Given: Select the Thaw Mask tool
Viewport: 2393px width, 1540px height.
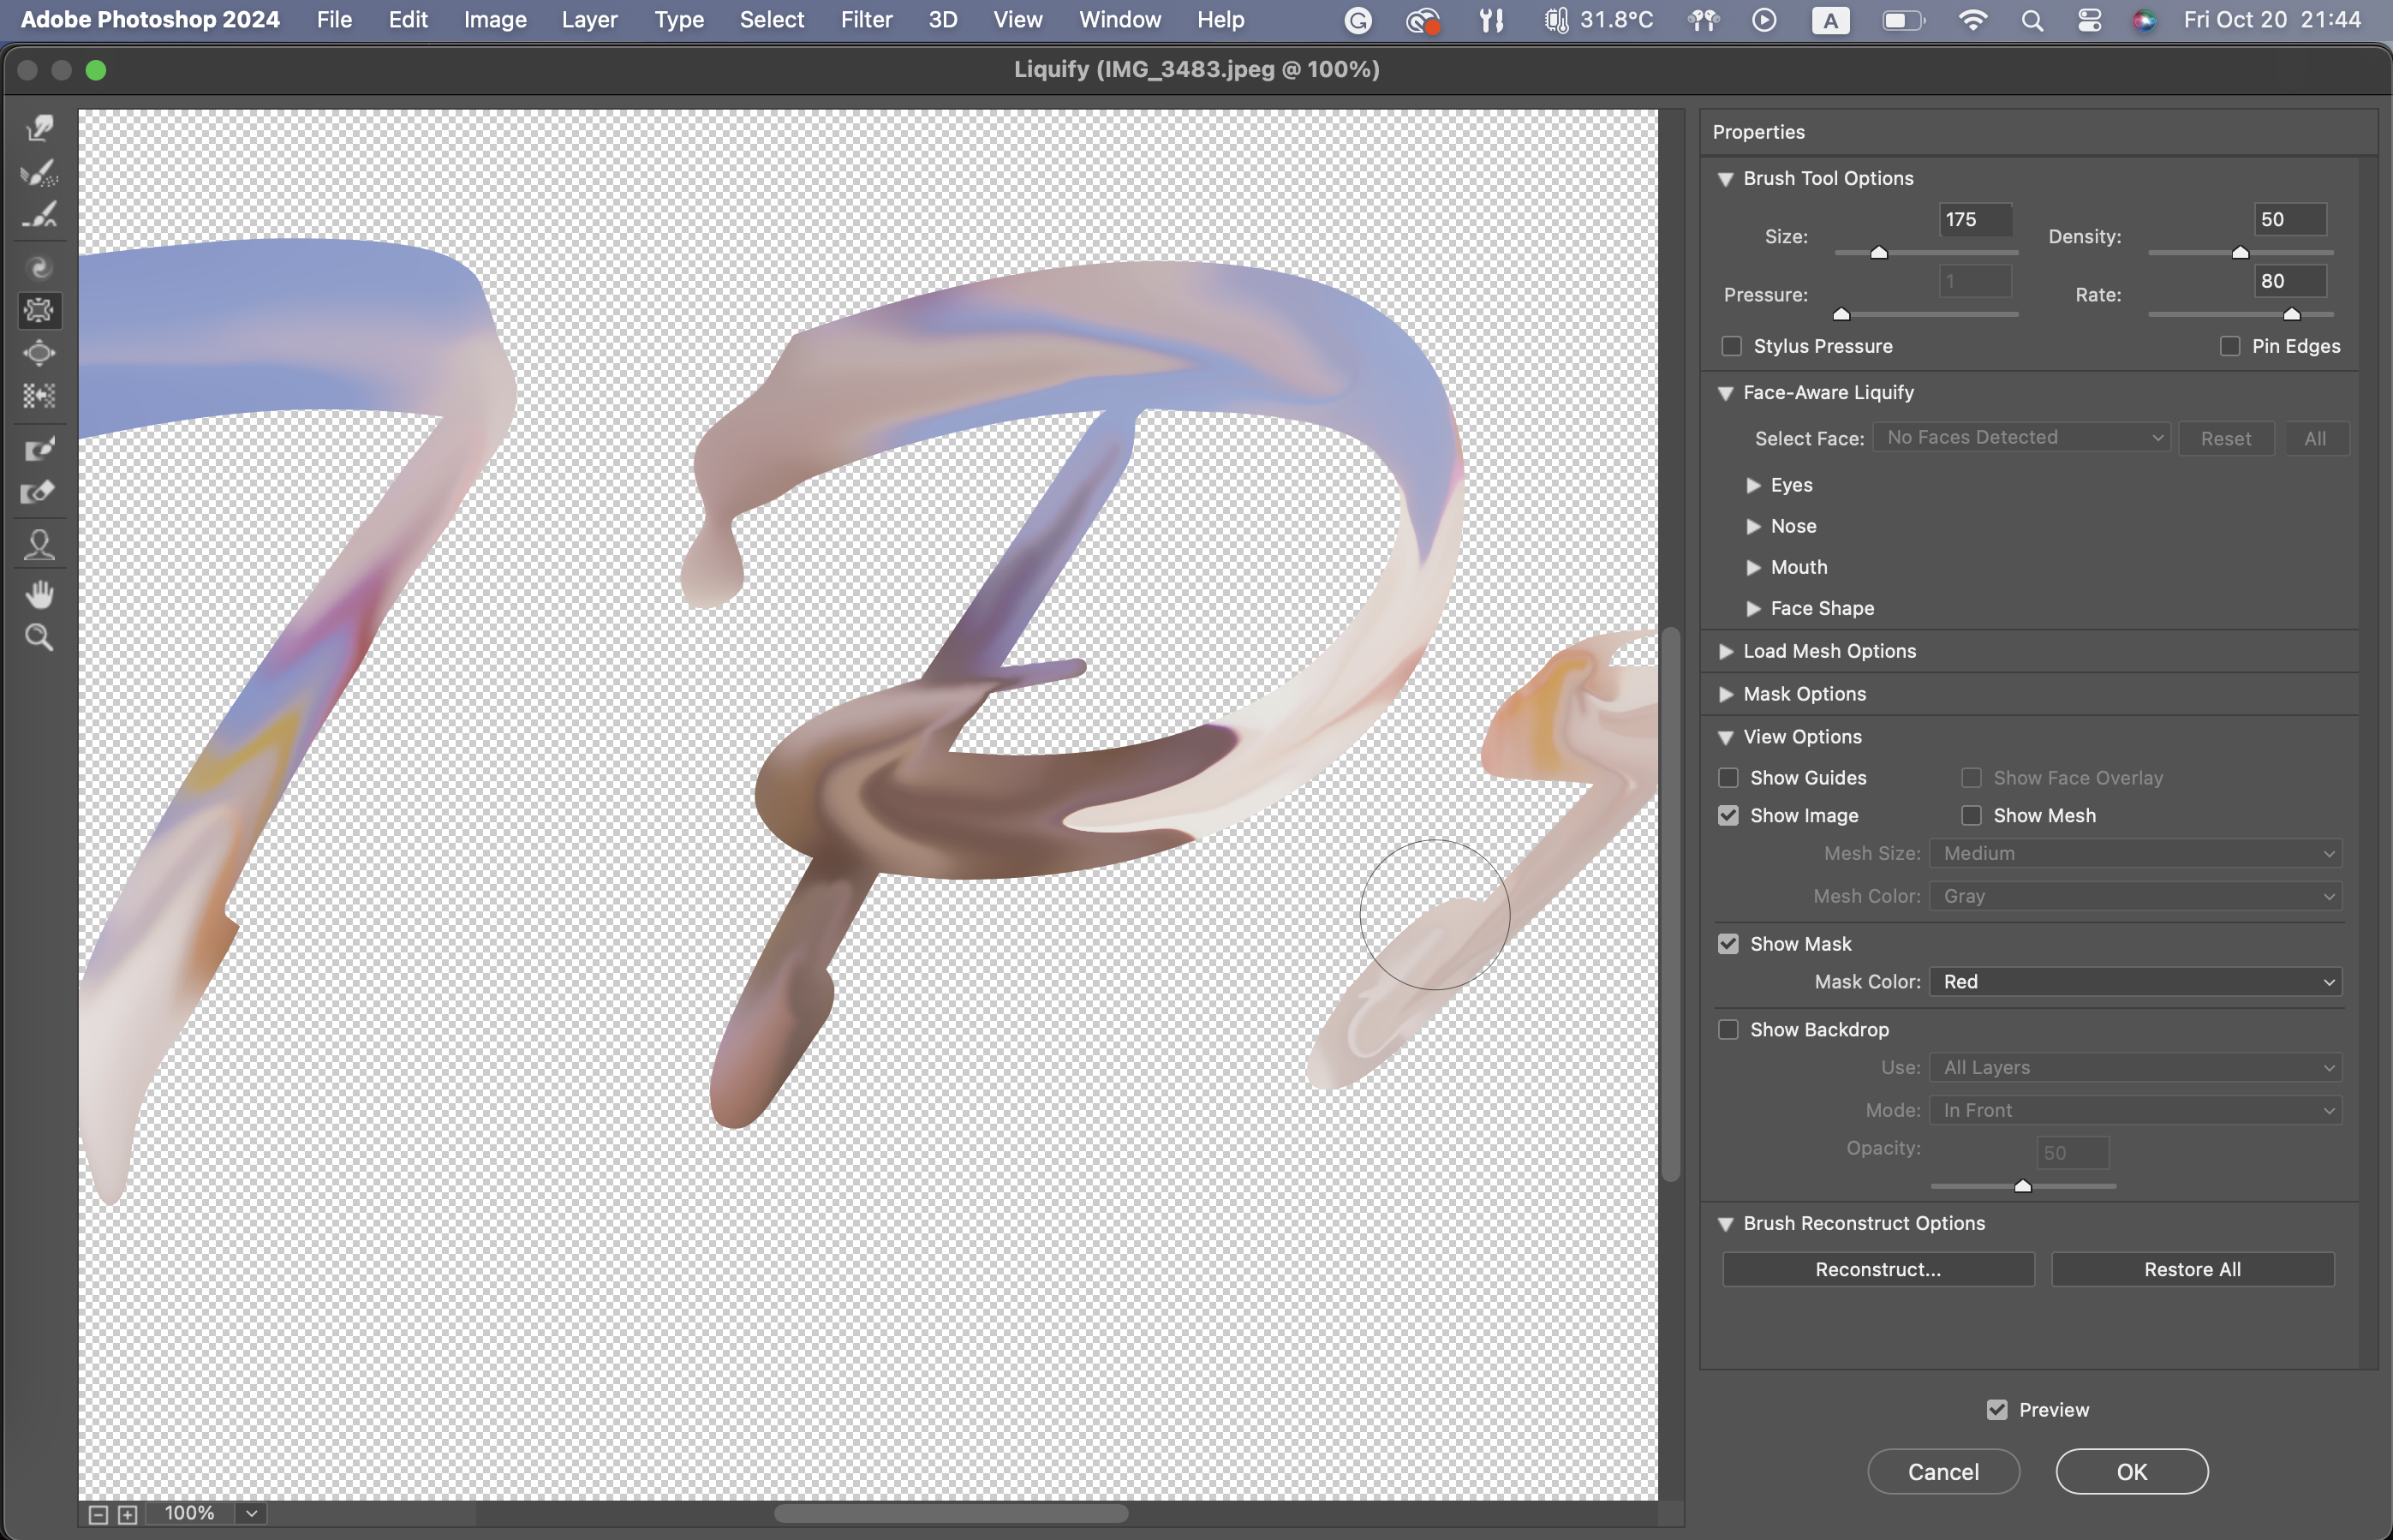Looking at the screenshot, I should click(x=40, y=492).
